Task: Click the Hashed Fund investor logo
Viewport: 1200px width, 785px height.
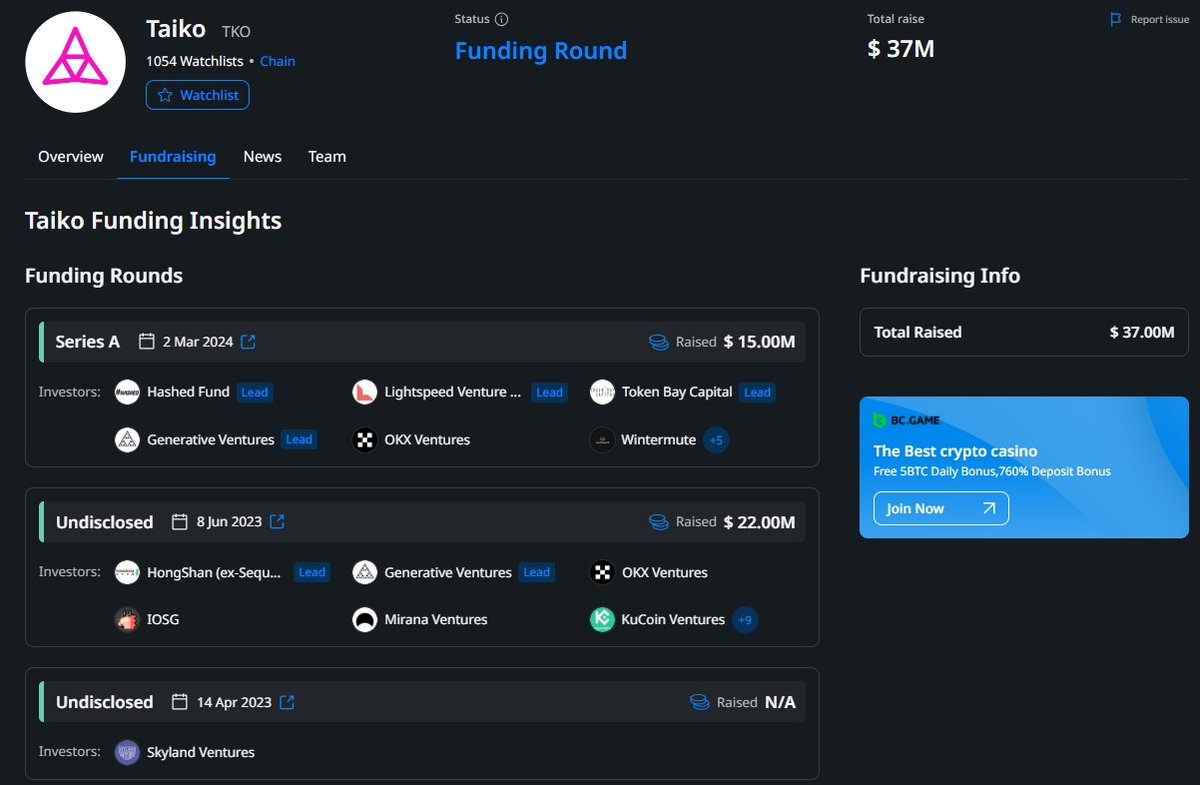Action: [x=127, y=392]
